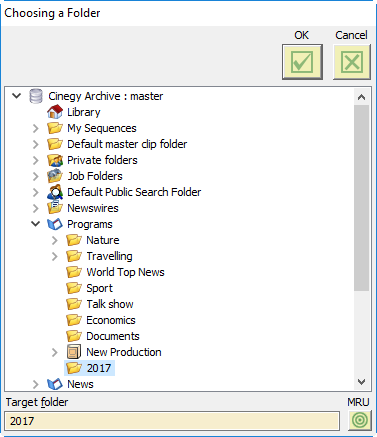
Task: Select the Library house icon
Action: click(x=55, y=112)
